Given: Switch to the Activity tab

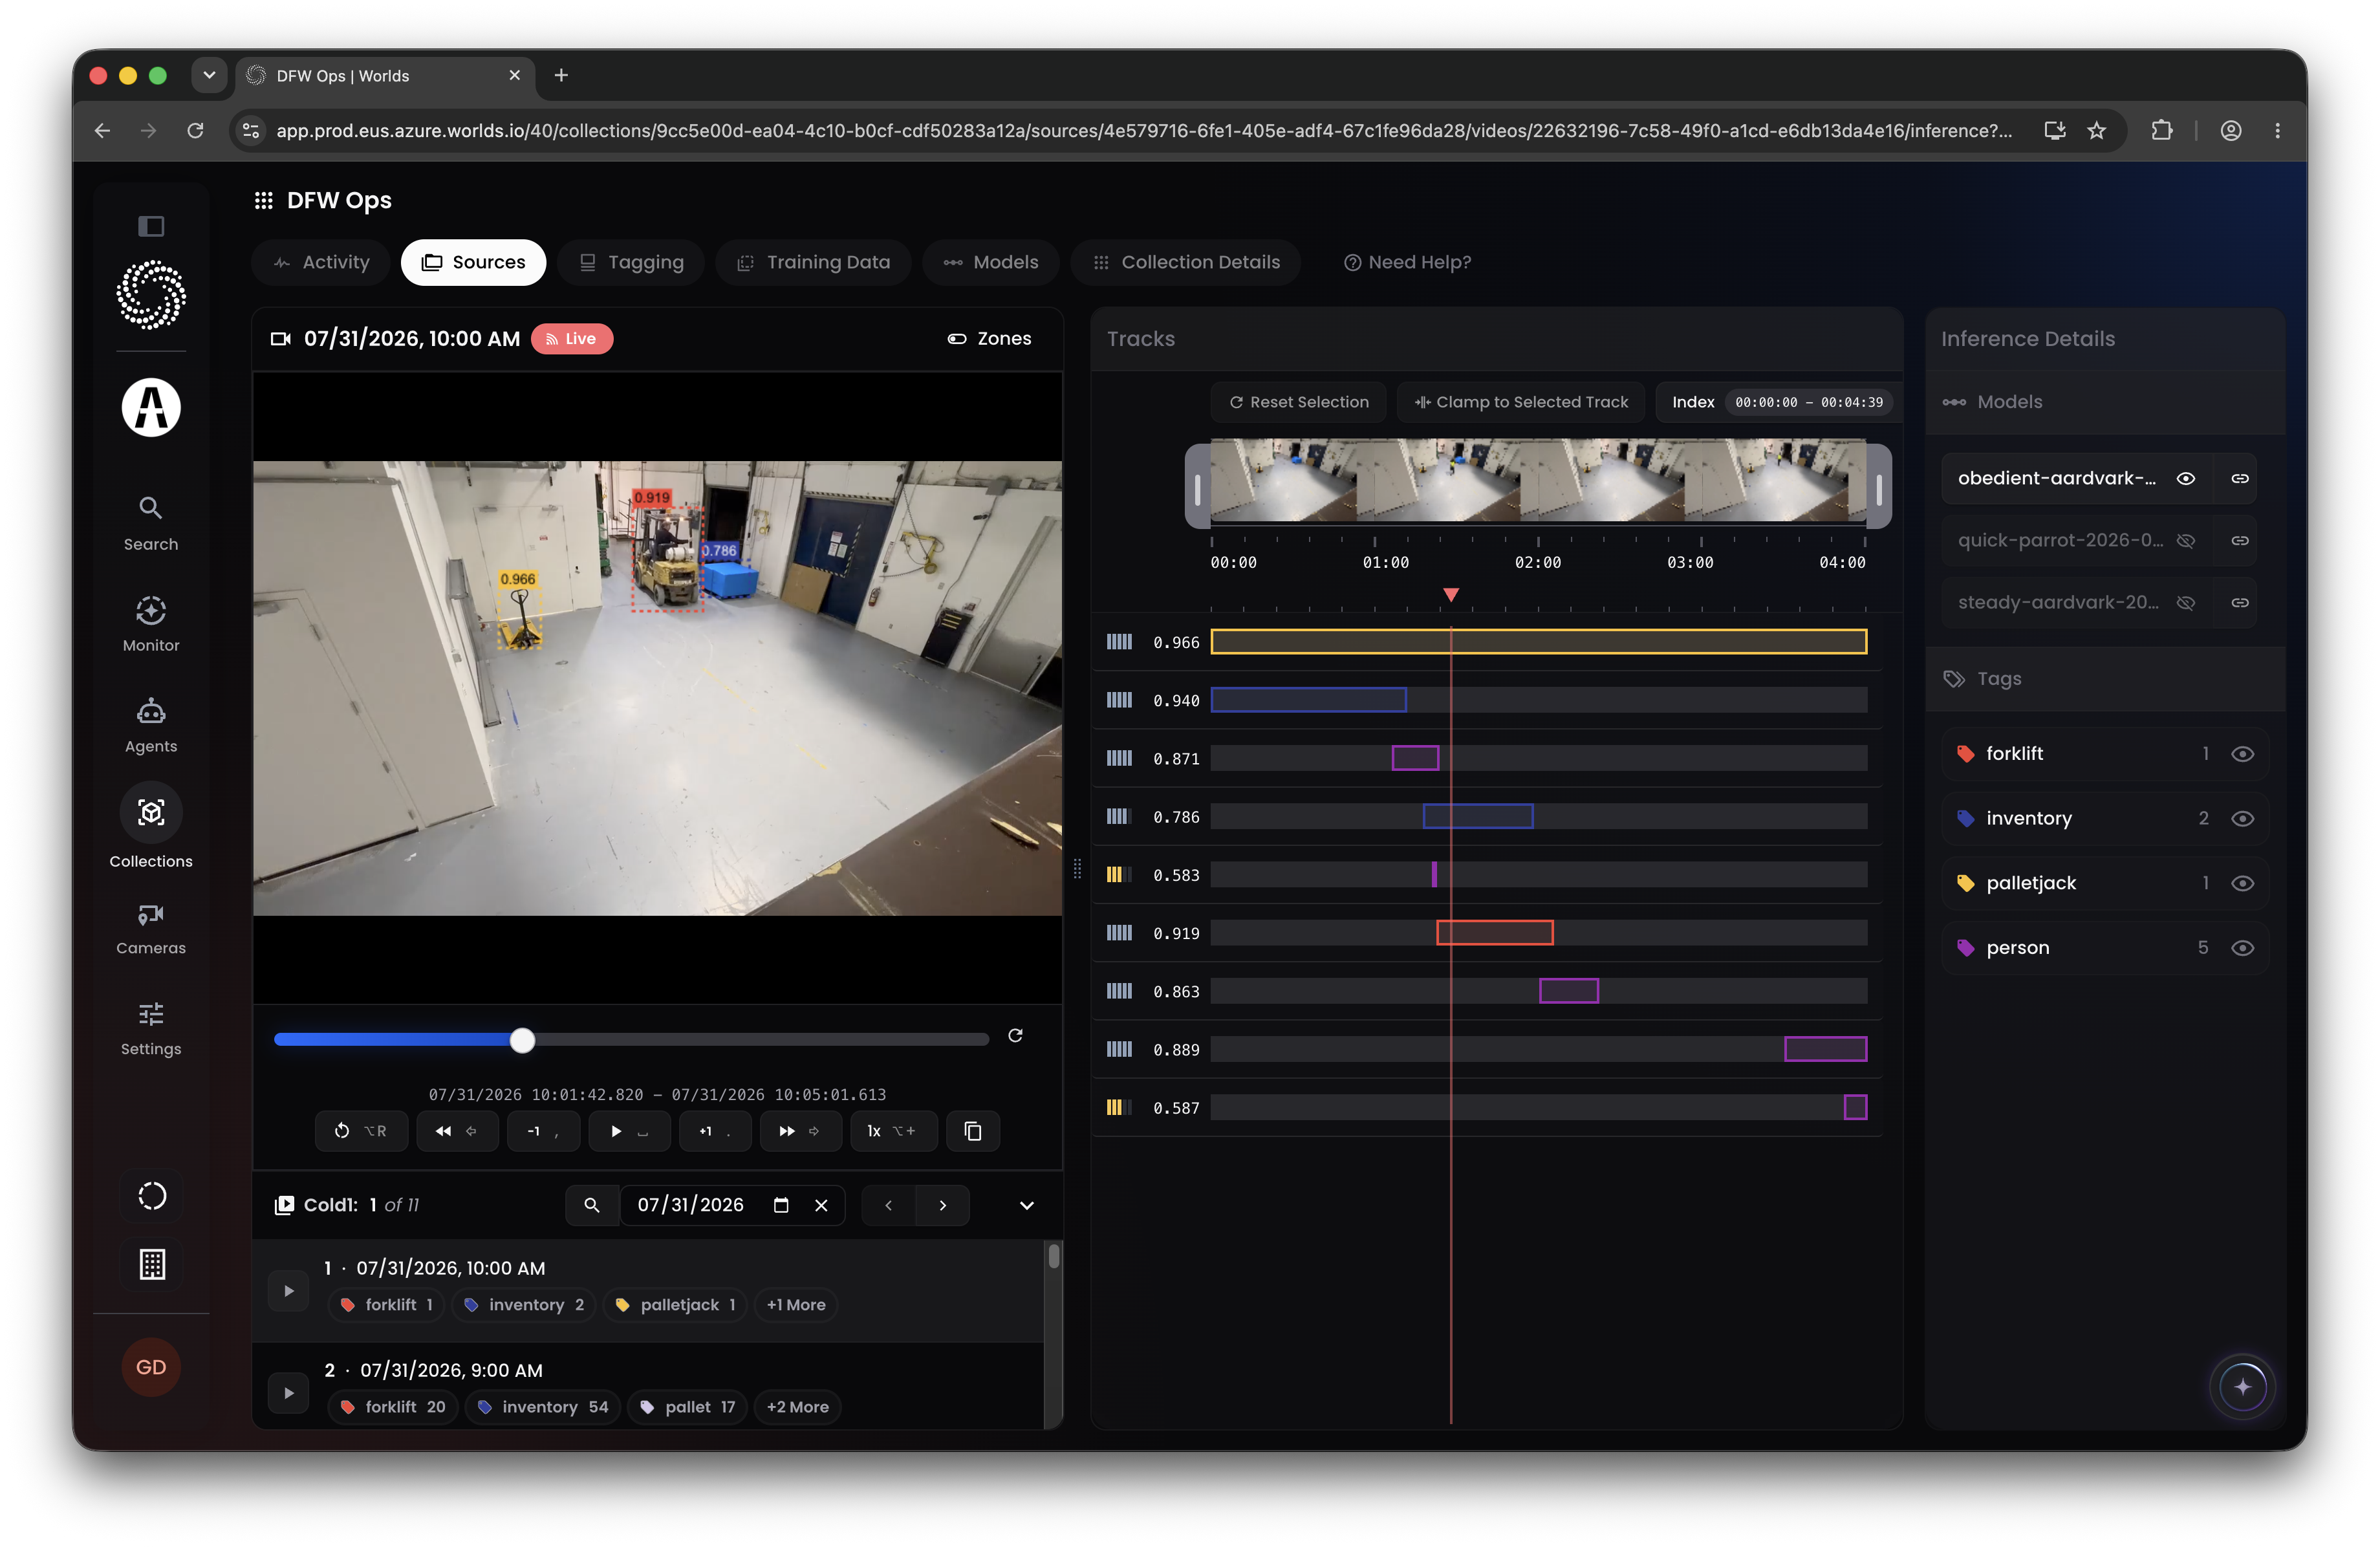Looking at the screenshot, I should [x=321, y=262].
